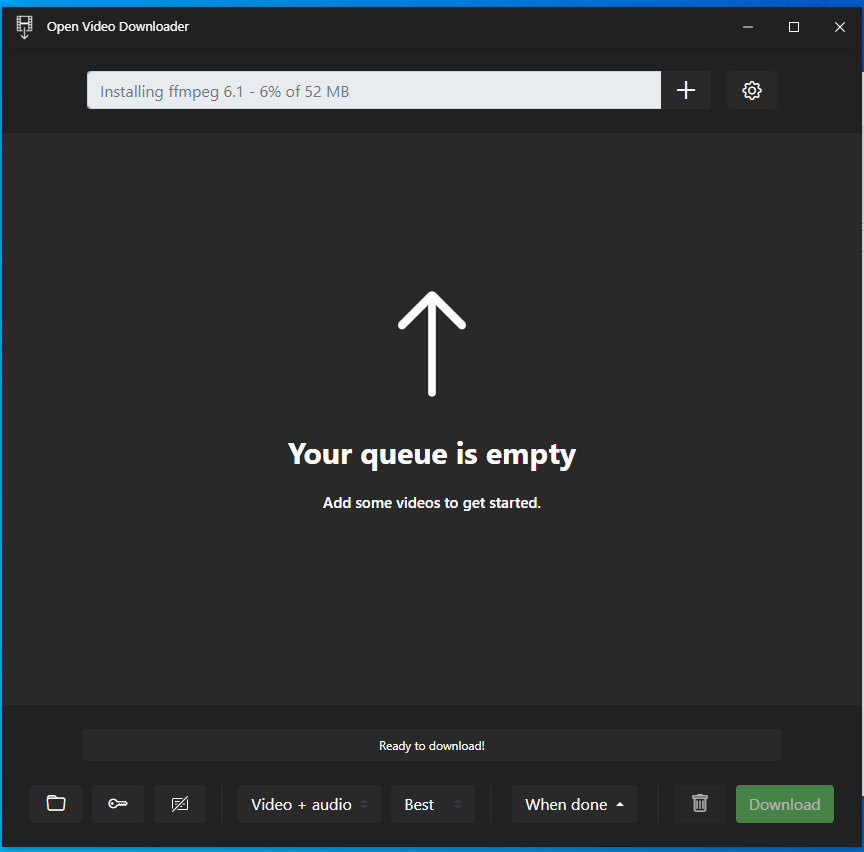864x852 pixels.
Task: Clear the queue using the trash icon
Action: (x=699, y=804)
